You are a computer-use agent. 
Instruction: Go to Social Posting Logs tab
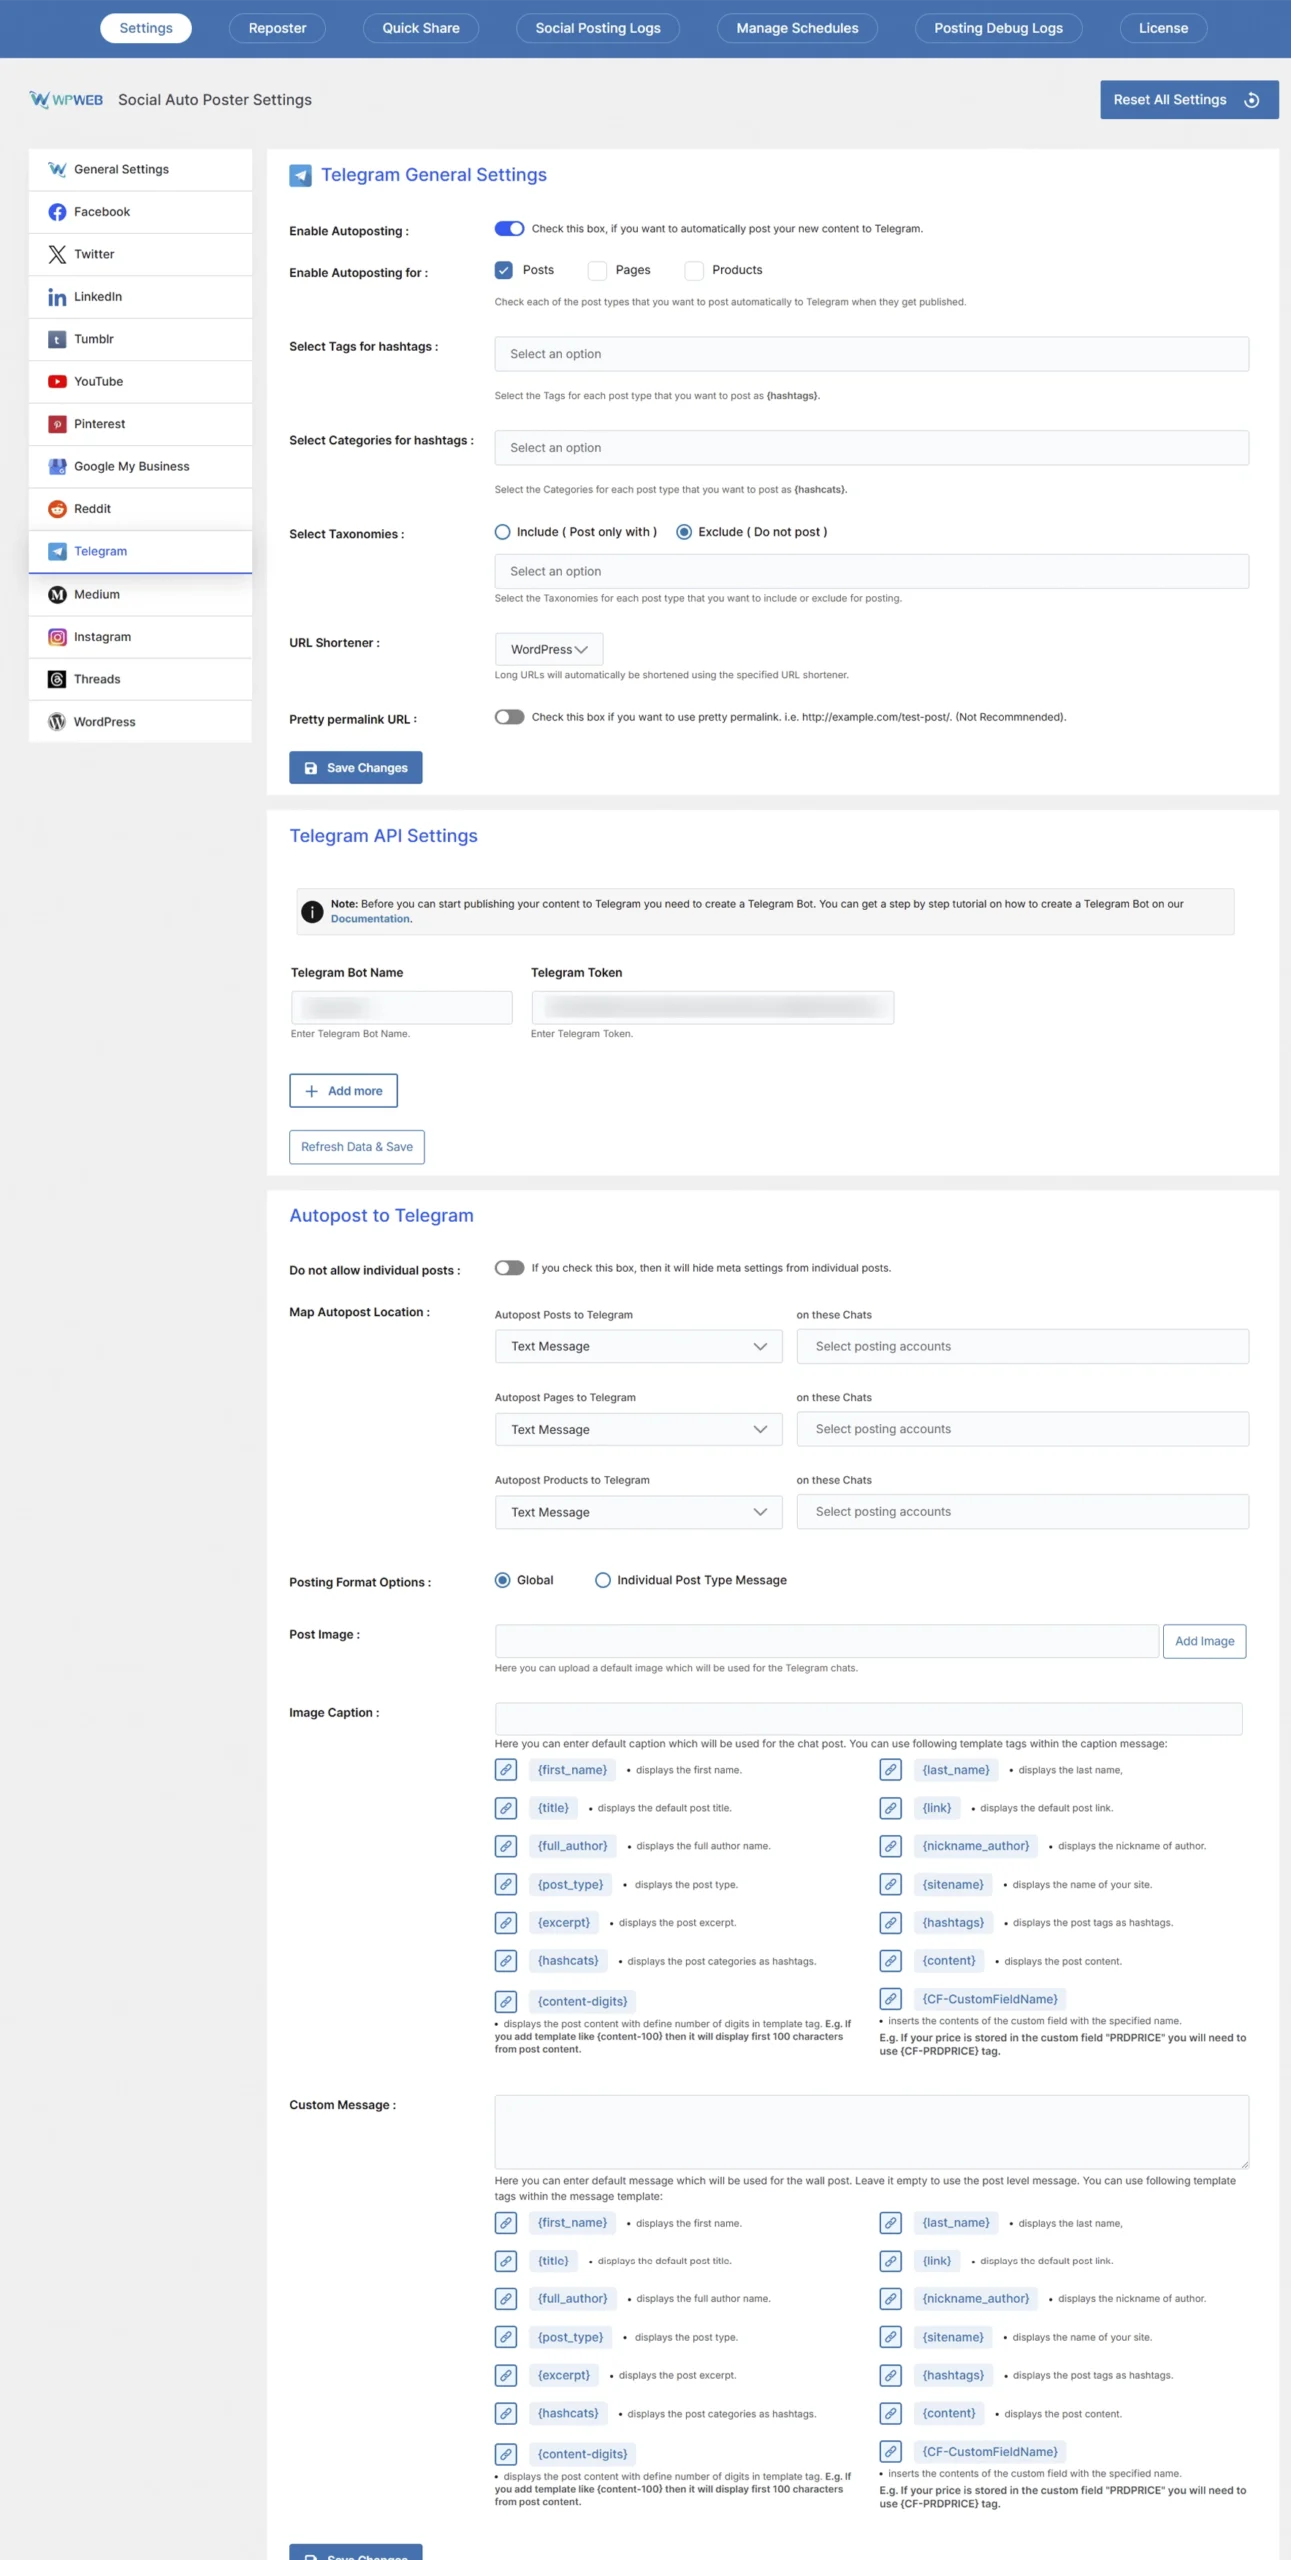tap(598, 28)
